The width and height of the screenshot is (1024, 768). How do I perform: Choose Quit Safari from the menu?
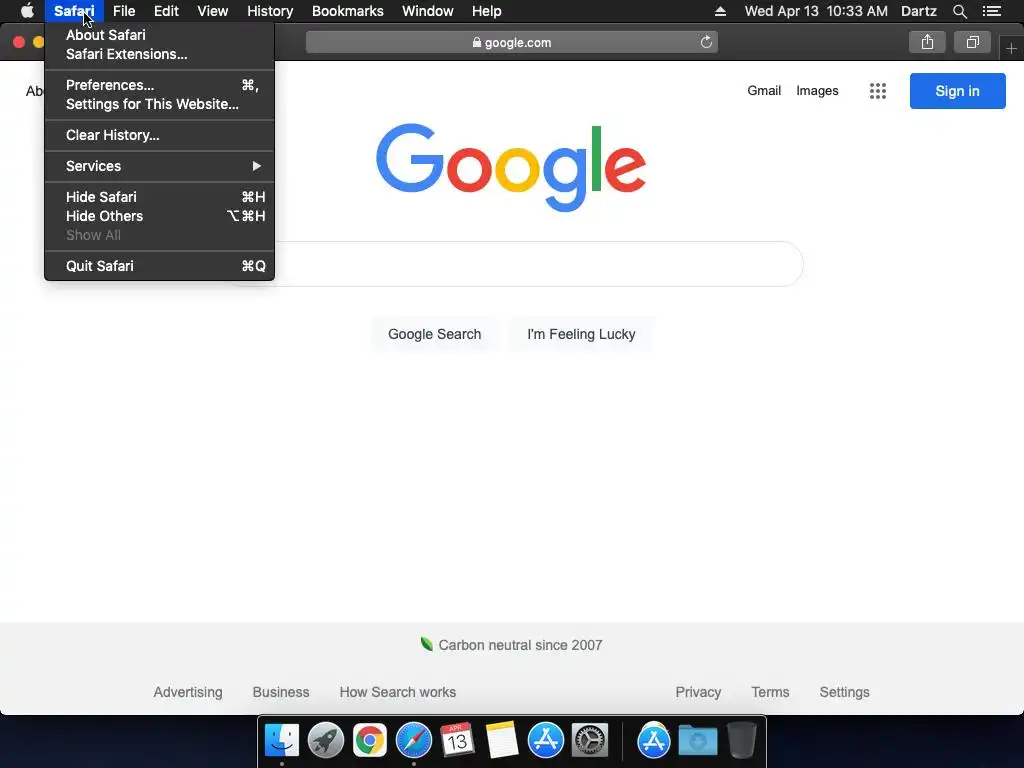coord(159,266)
